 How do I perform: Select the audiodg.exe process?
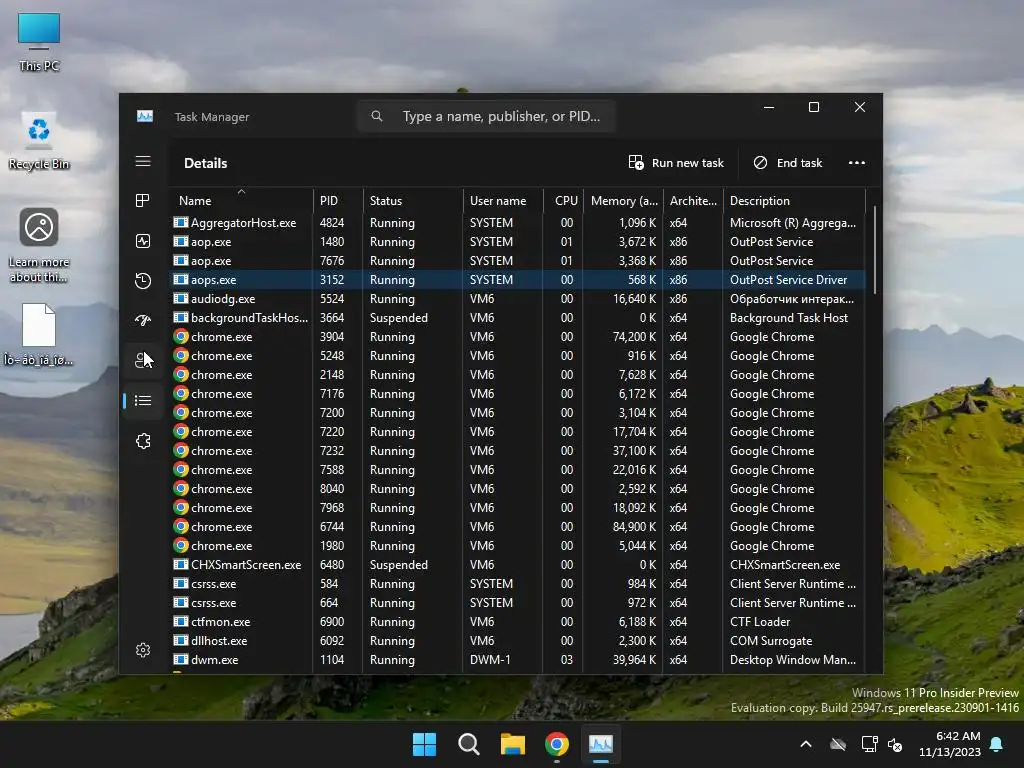(519, 298)
